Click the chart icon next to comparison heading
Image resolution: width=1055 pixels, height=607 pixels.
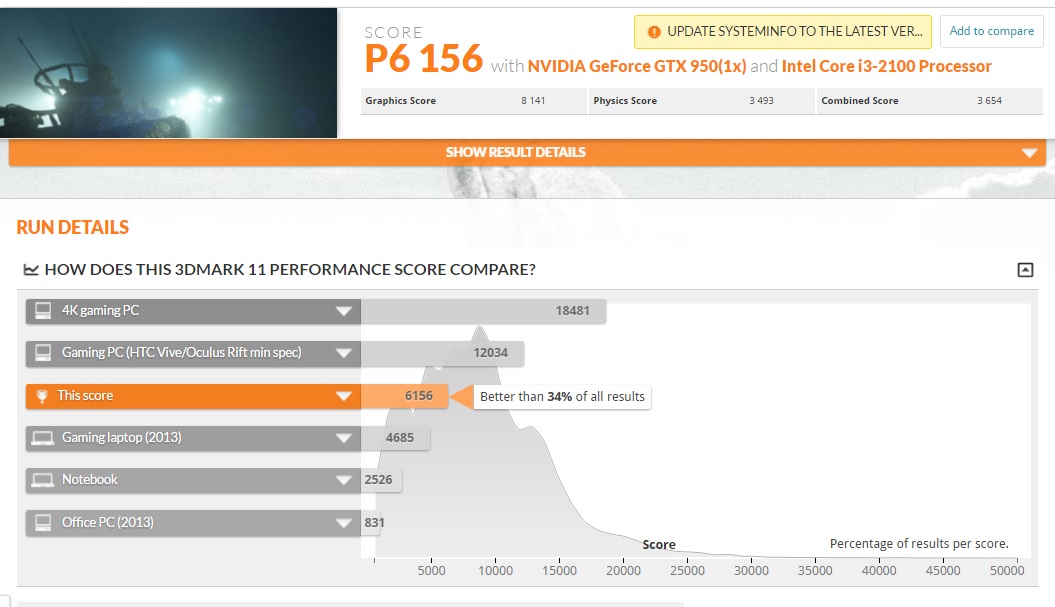[31, 270]
